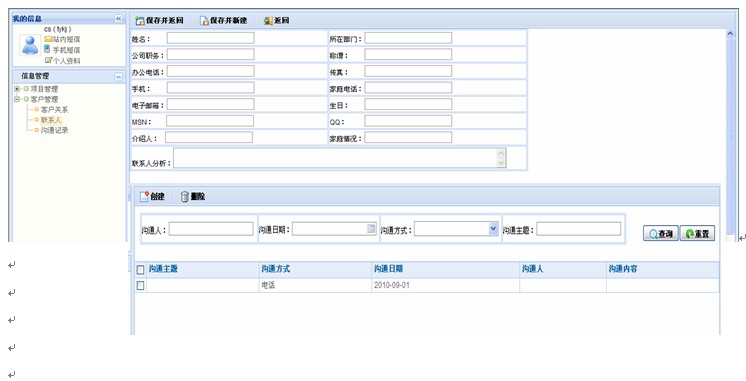
Task: Focus the 沟通主题 search field
Action: click(579, 229)
